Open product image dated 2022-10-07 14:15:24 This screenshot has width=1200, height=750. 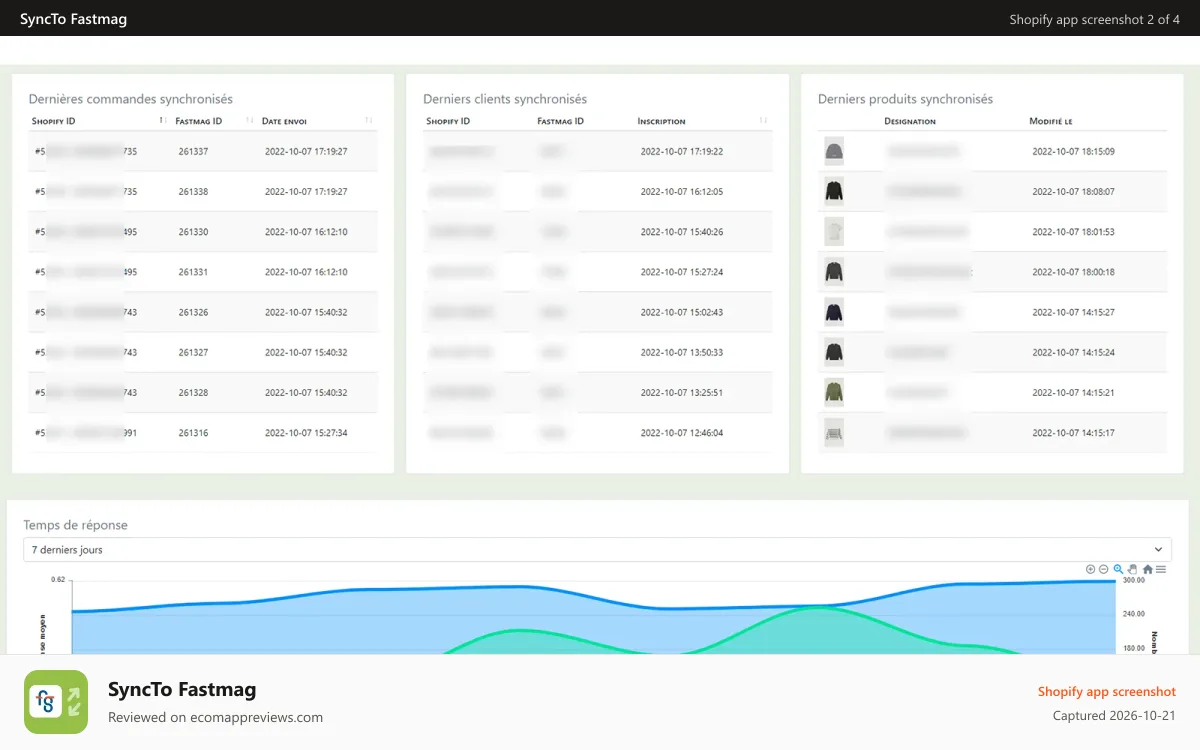coord(834,351)
